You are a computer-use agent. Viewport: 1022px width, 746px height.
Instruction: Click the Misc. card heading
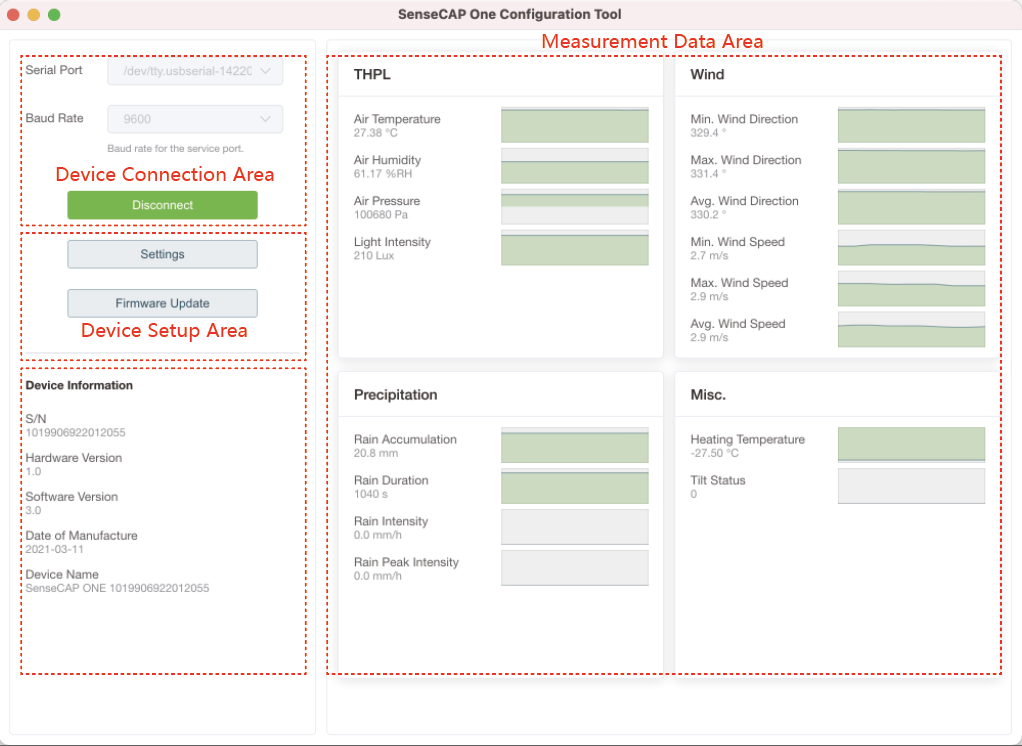(x=708, y=395)
